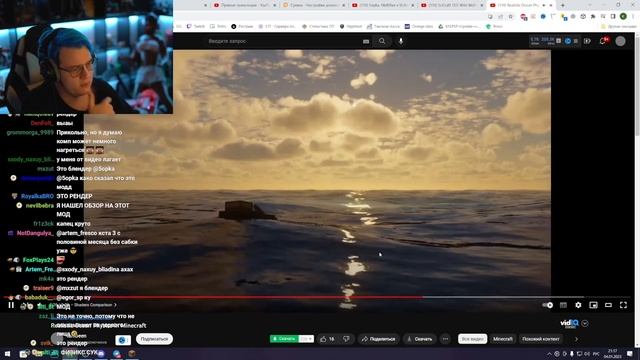Viewport: 640px width, 360px height.
Task: Dislike the video with thumbs down
Action: click(346, 339)
